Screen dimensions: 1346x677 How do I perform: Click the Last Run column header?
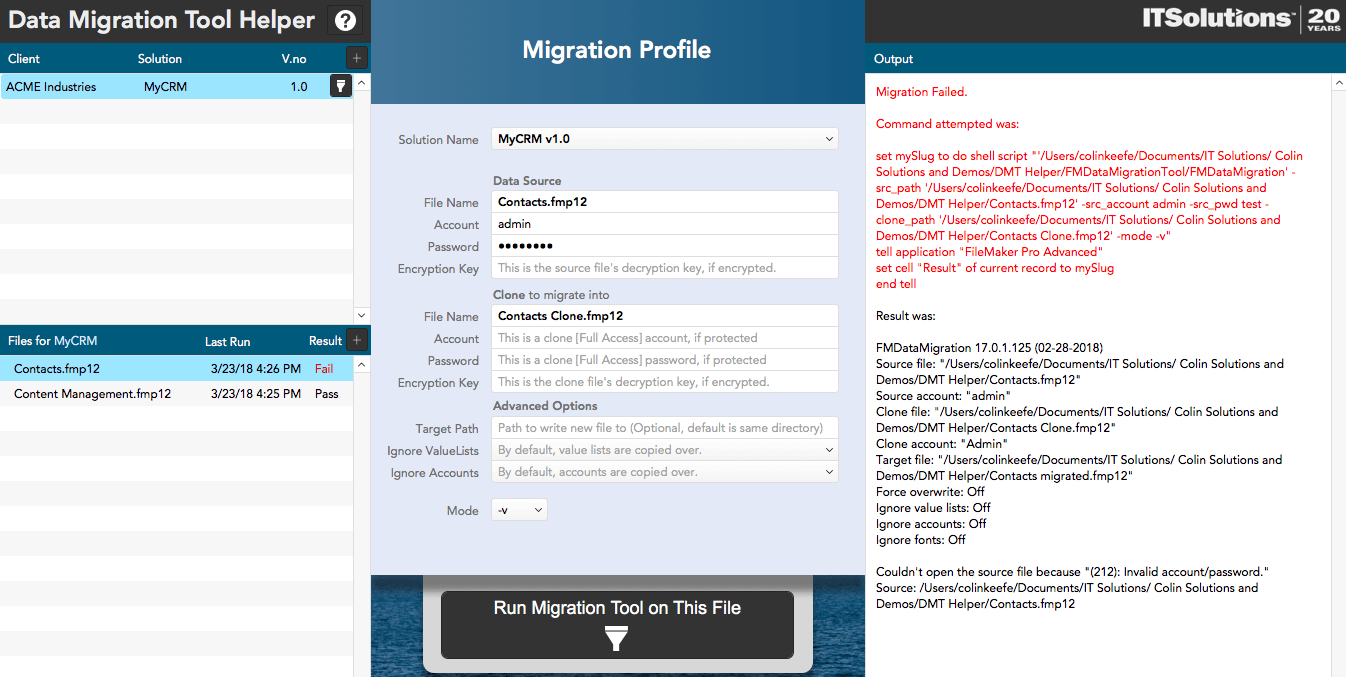click(x=228, y=341)
